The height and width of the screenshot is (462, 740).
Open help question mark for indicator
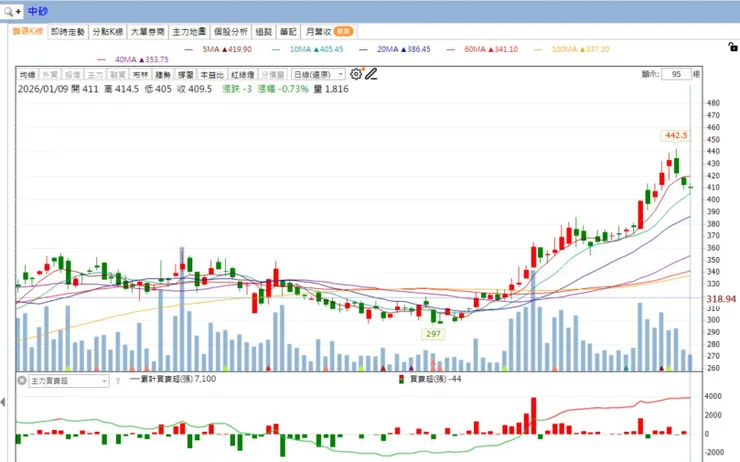point(118,381)
